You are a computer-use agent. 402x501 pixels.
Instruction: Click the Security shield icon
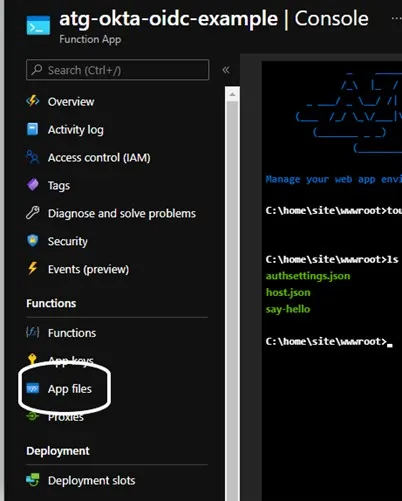pyautogui.click(x=33, y=241)
